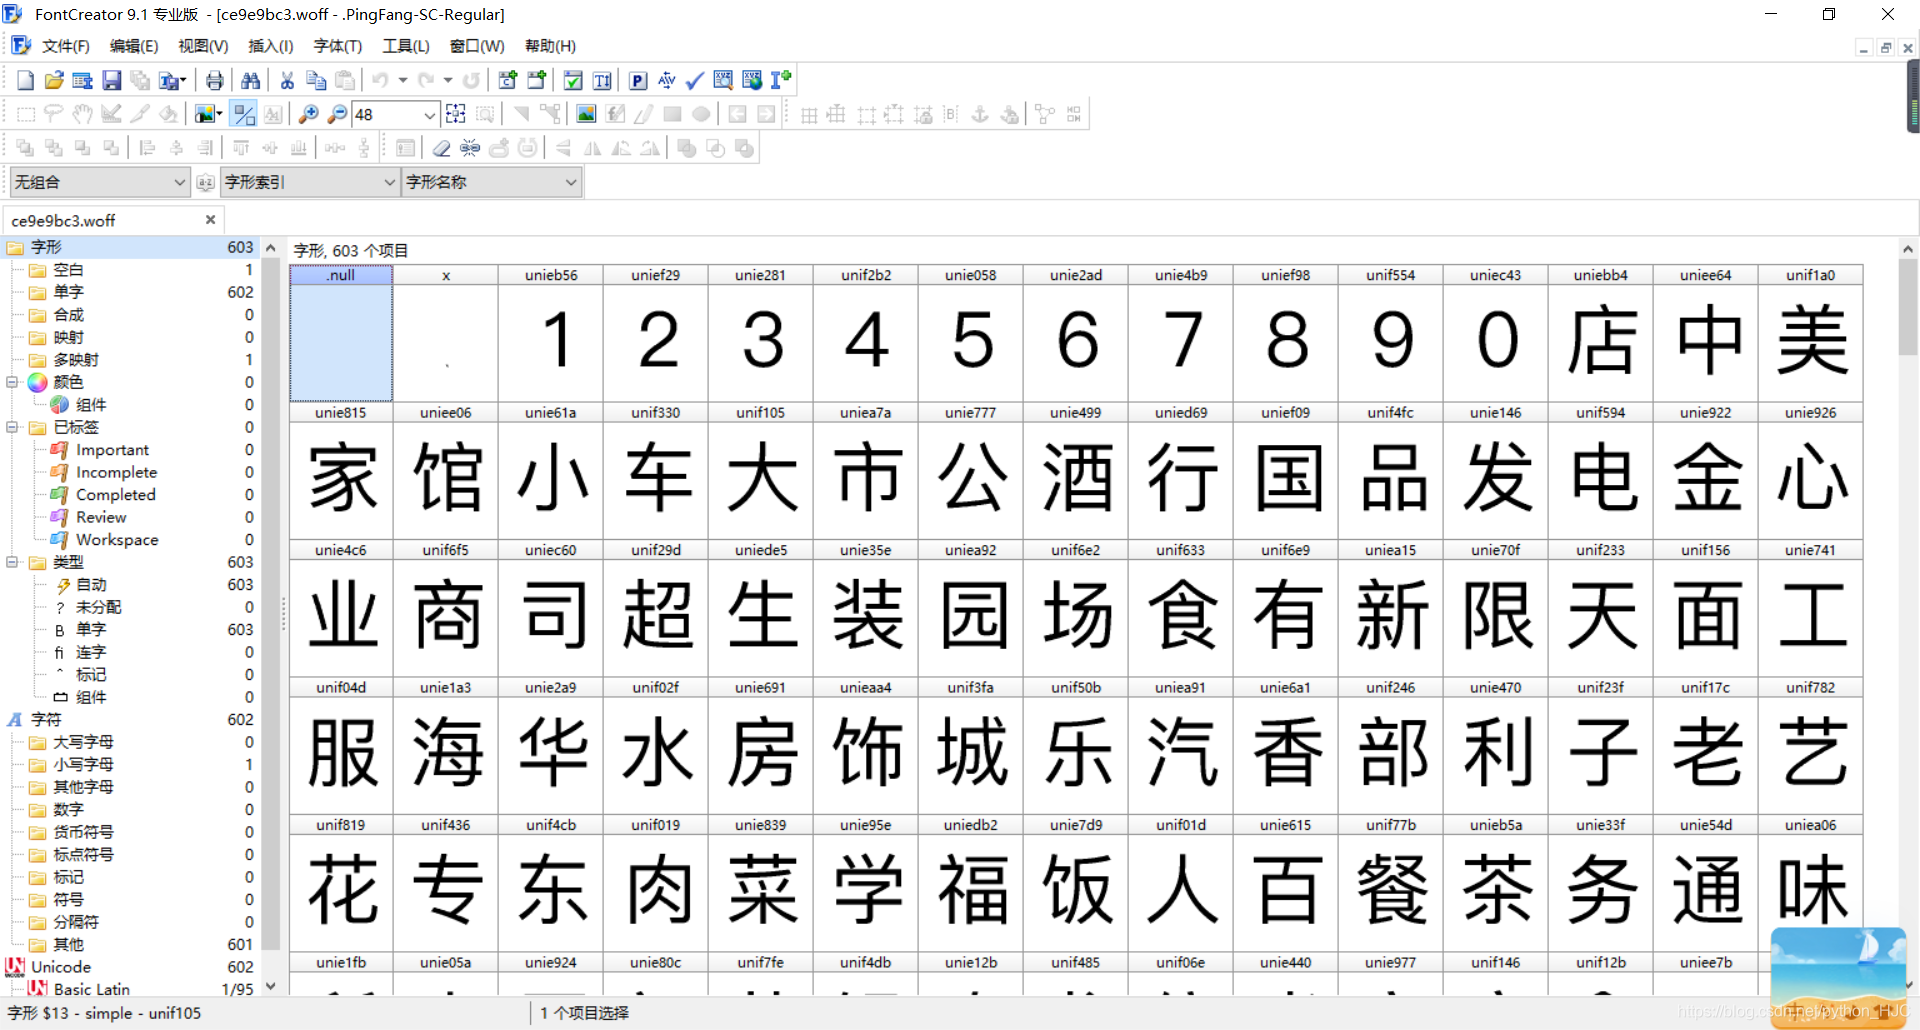The height and width of the screenshot is (1030, 1920).
Task: Select the Important tag
Action: tap(112, 450)
